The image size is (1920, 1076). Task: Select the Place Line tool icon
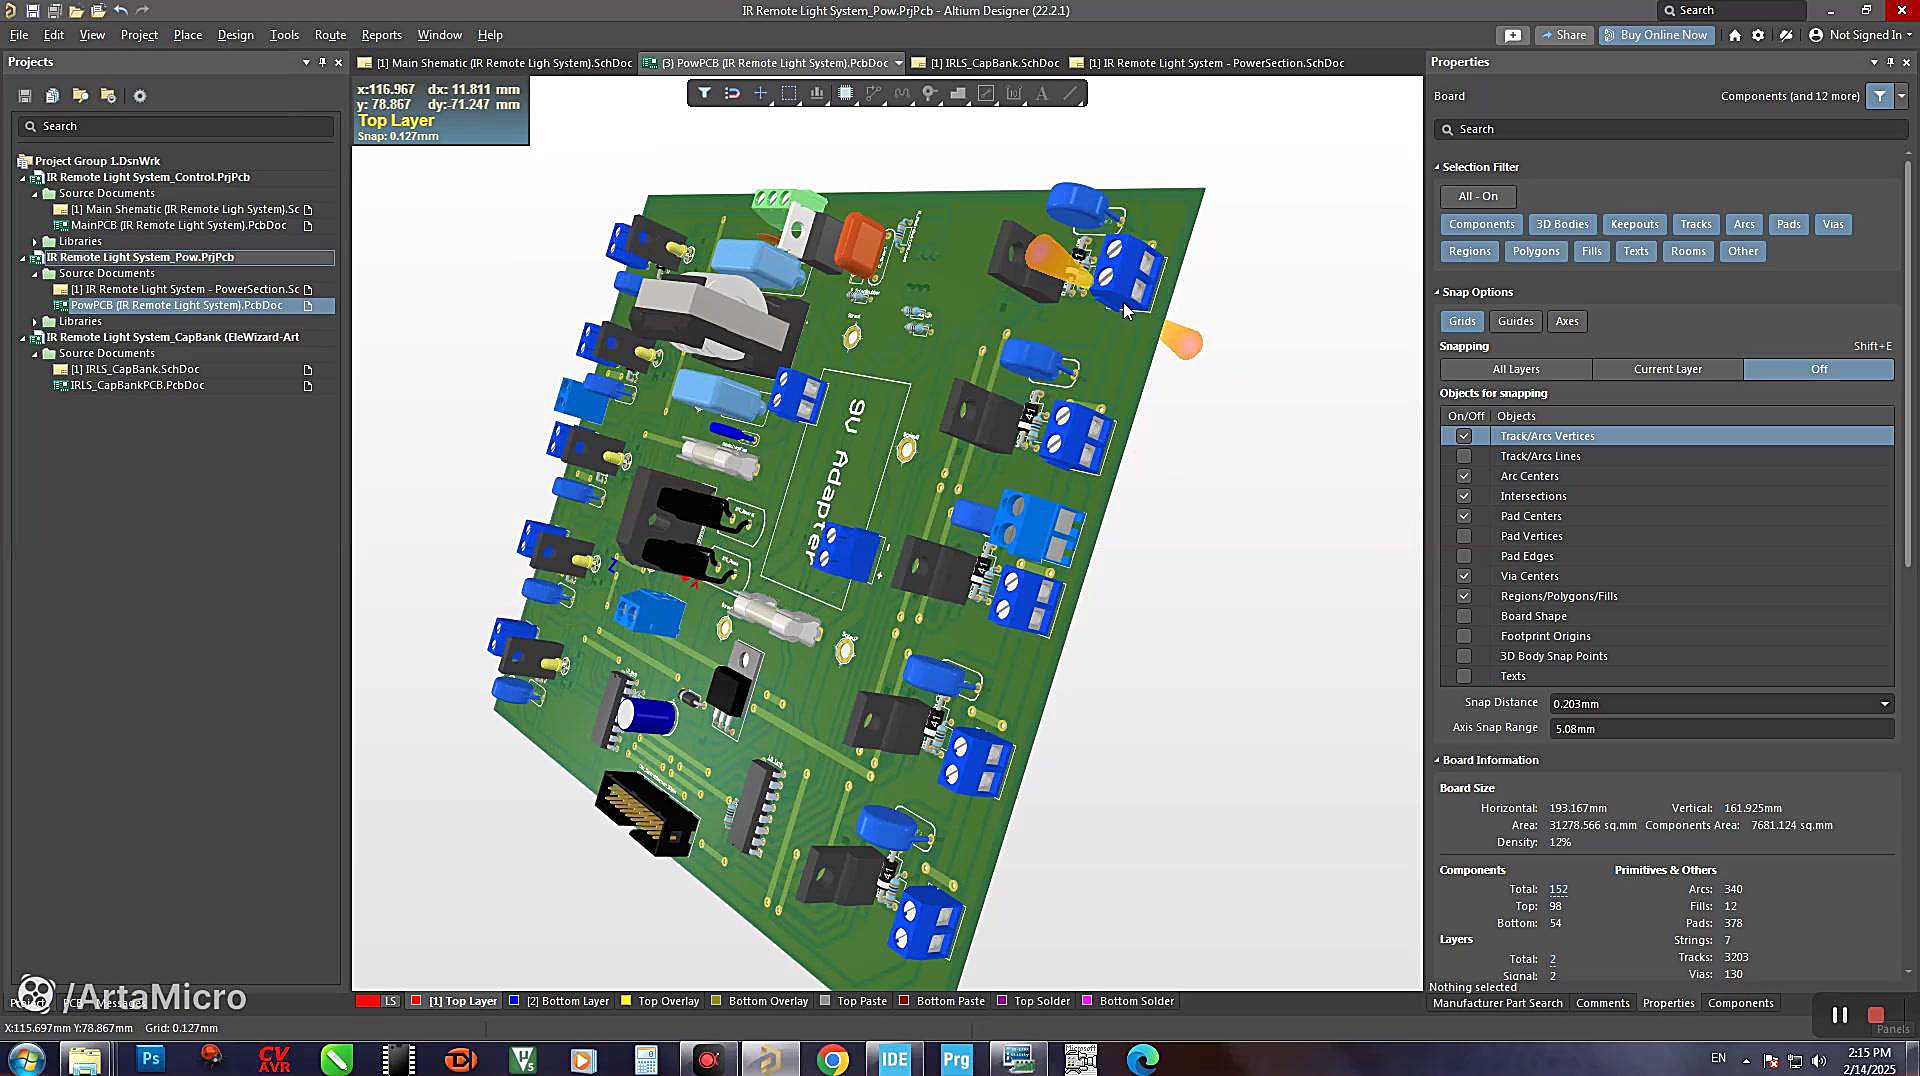[1070, 93]
